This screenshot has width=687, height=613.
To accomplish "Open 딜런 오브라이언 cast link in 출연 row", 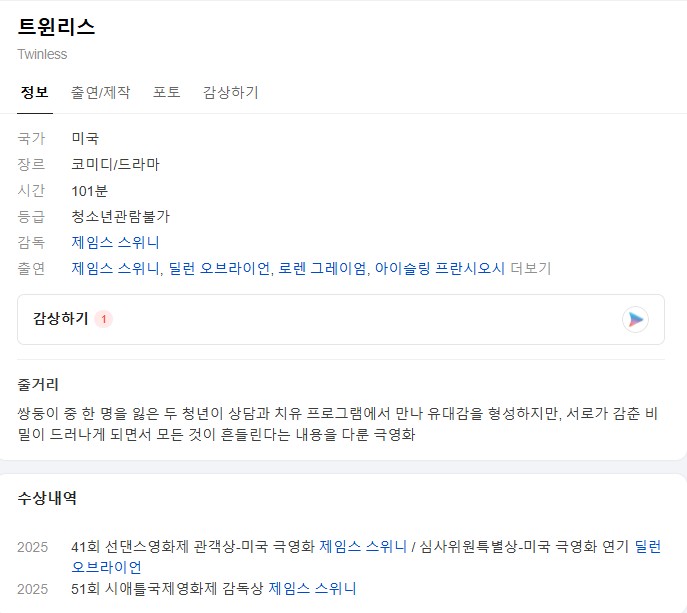I will [x=219, y=268].
